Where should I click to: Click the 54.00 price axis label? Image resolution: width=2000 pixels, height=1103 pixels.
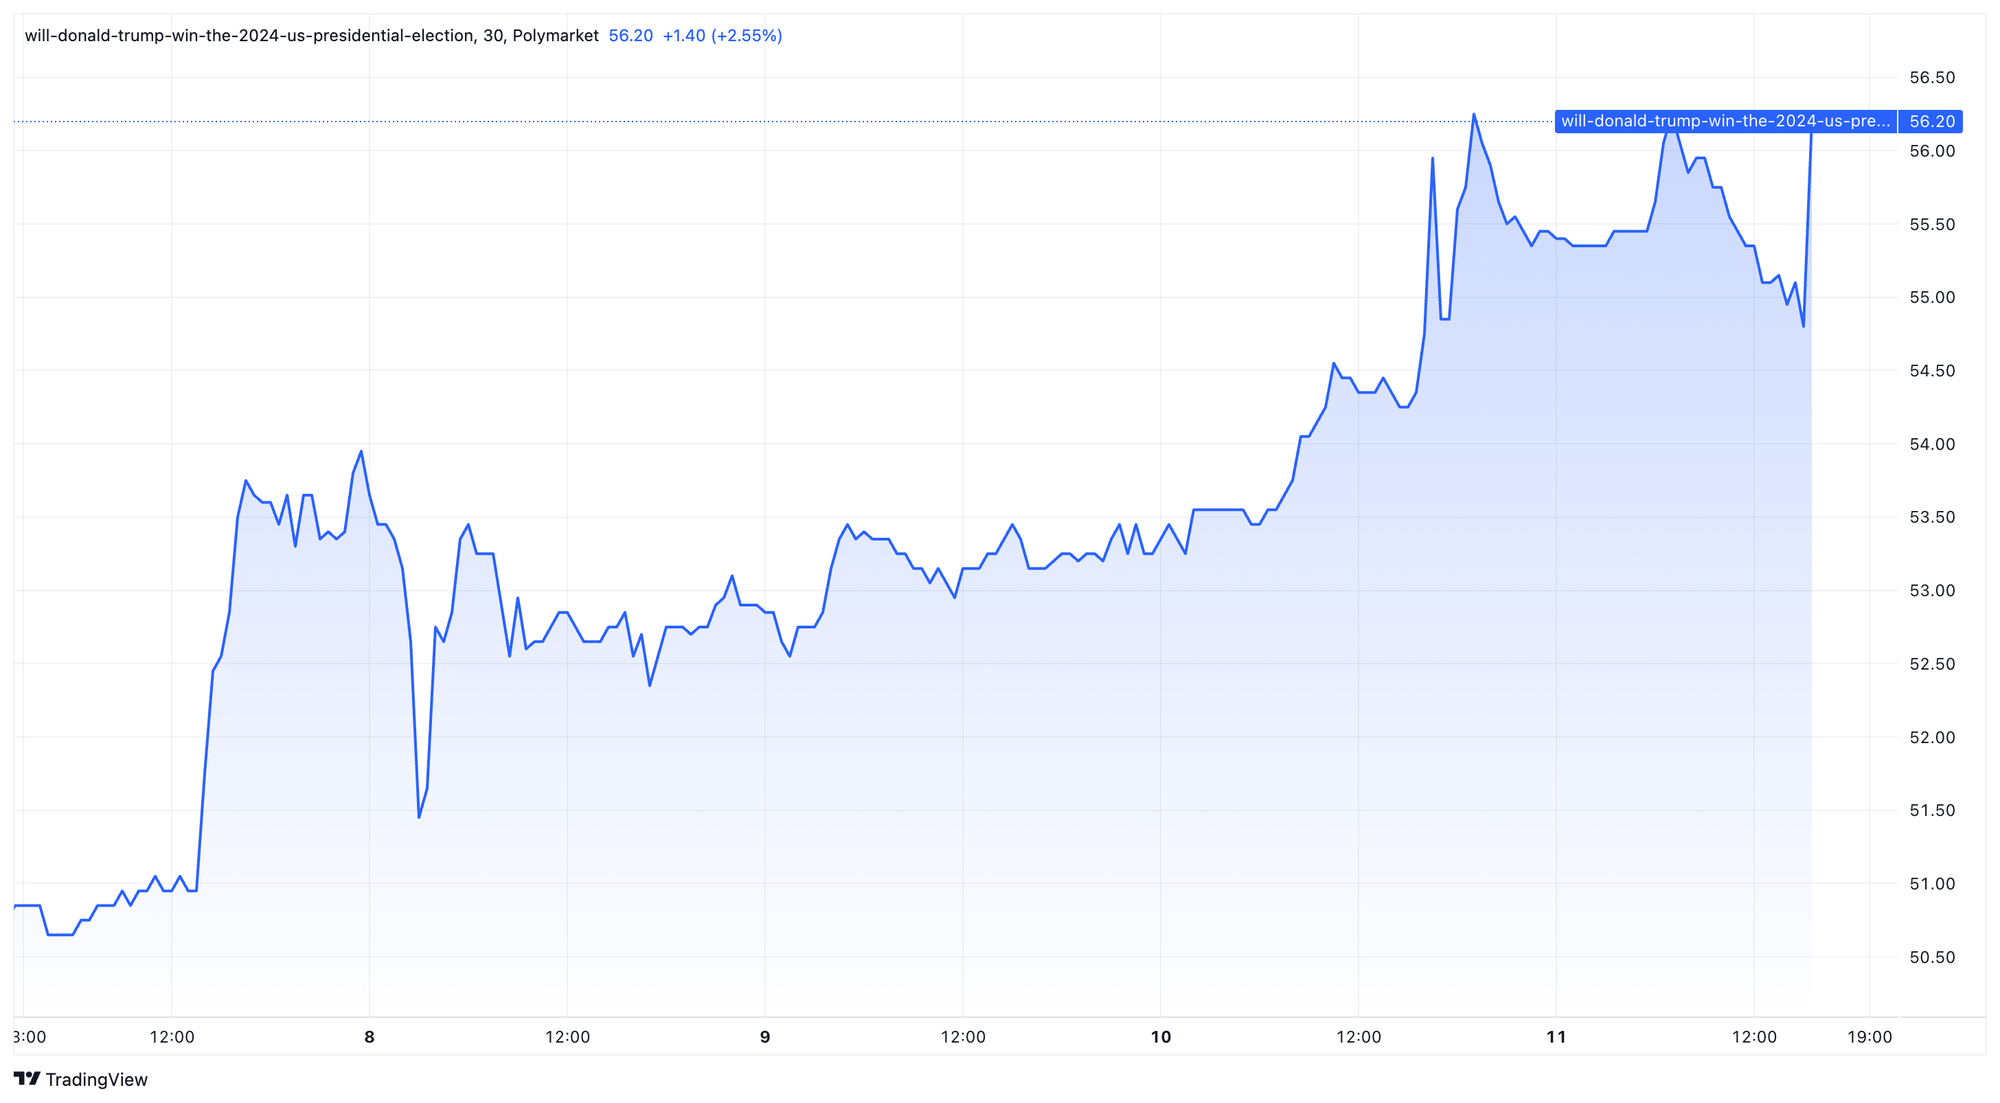[x=1932, y=444]
